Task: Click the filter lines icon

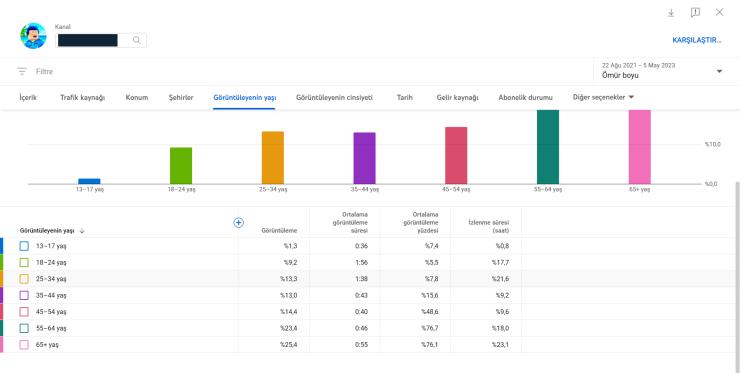Action: [x=22, y=71]
